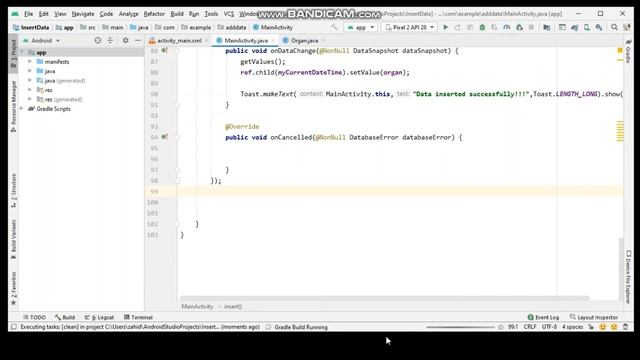Click the debug app bug icon
The height and width of the screenshot is (360, 640).
click(x=482, y=27)
